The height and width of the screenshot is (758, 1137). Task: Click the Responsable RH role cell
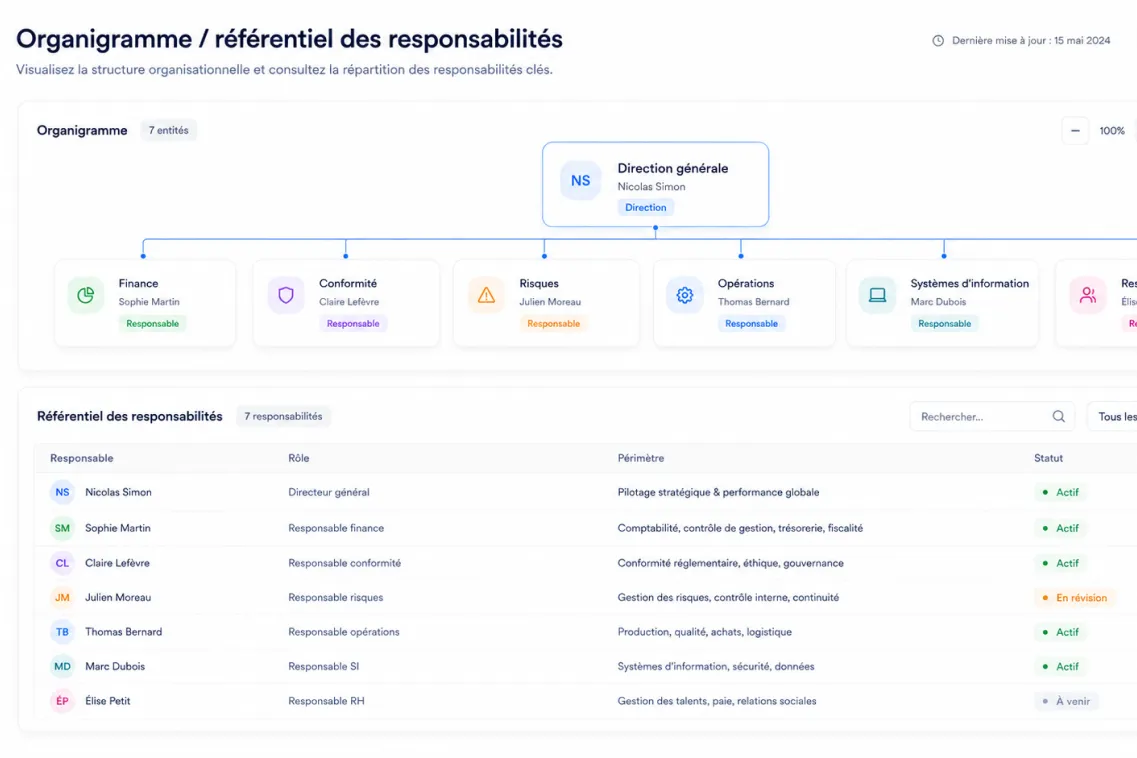[x=326, y=701]
